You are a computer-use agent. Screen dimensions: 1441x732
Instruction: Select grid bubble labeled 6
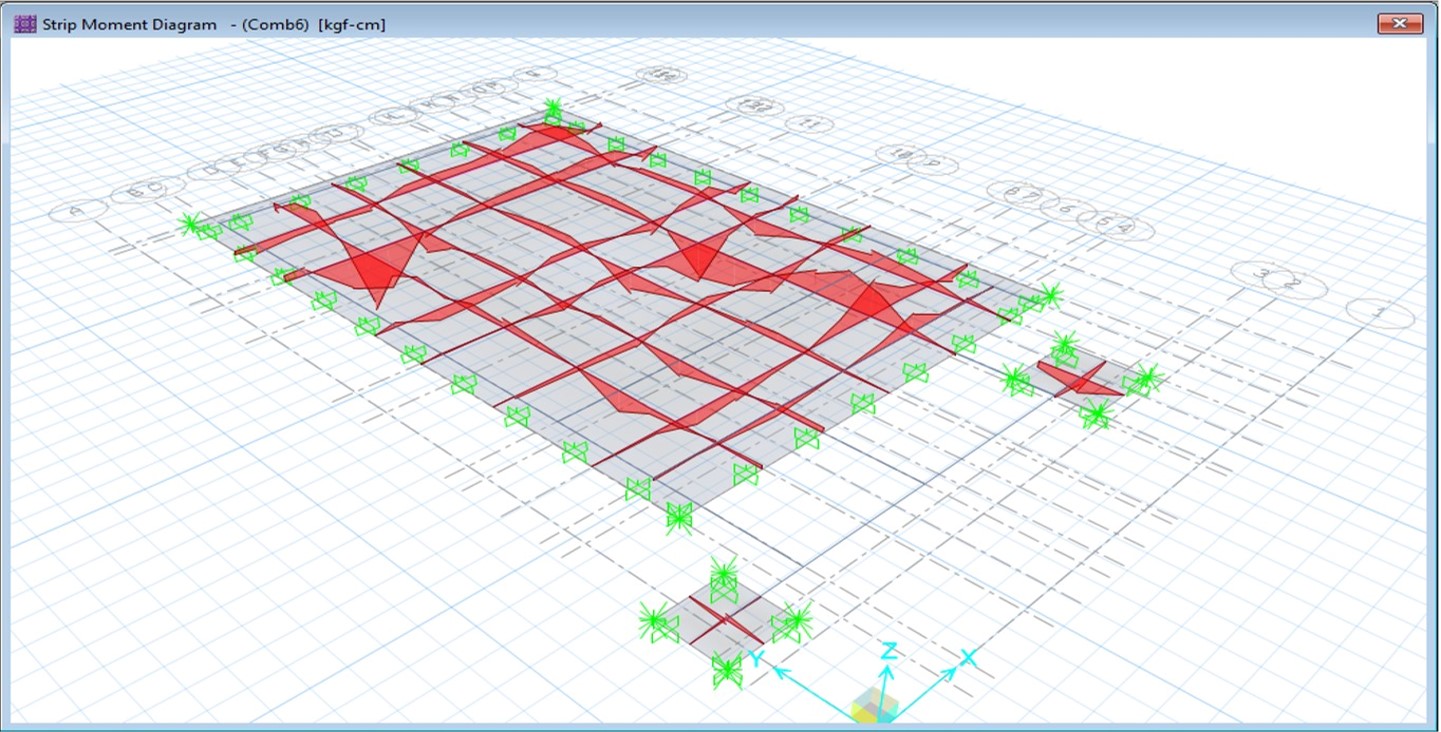tap(1067, 207)
